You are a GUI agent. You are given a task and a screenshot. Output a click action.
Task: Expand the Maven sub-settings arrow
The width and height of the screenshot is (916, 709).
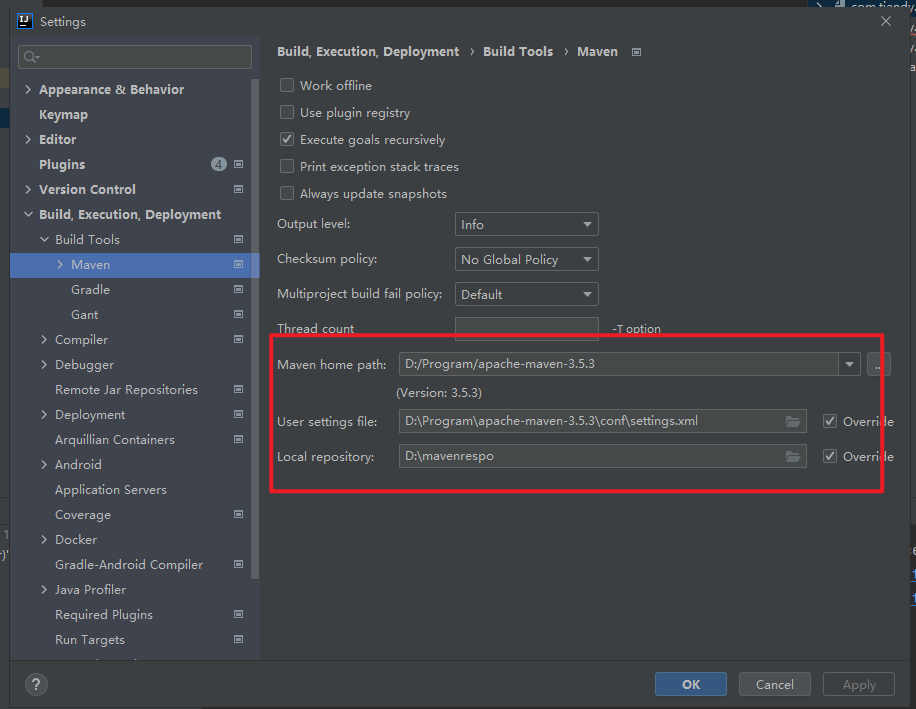60,265
